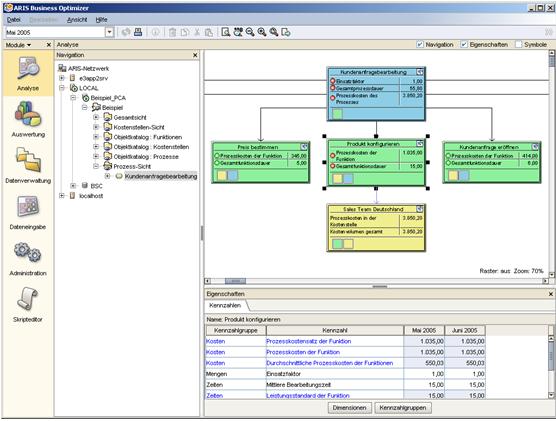Image resolution: width=556 pixels, height=421 pixels.
Task: Click the zoom in magnifier icon
Action: [262, 32]
